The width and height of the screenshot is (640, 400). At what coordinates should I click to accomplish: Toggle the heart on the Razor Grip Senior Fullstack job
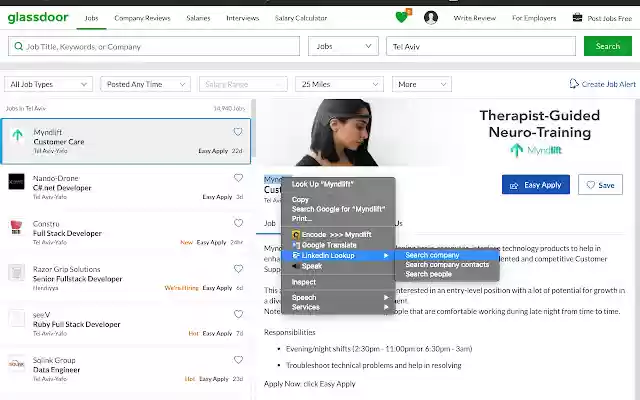pos(238,269)
